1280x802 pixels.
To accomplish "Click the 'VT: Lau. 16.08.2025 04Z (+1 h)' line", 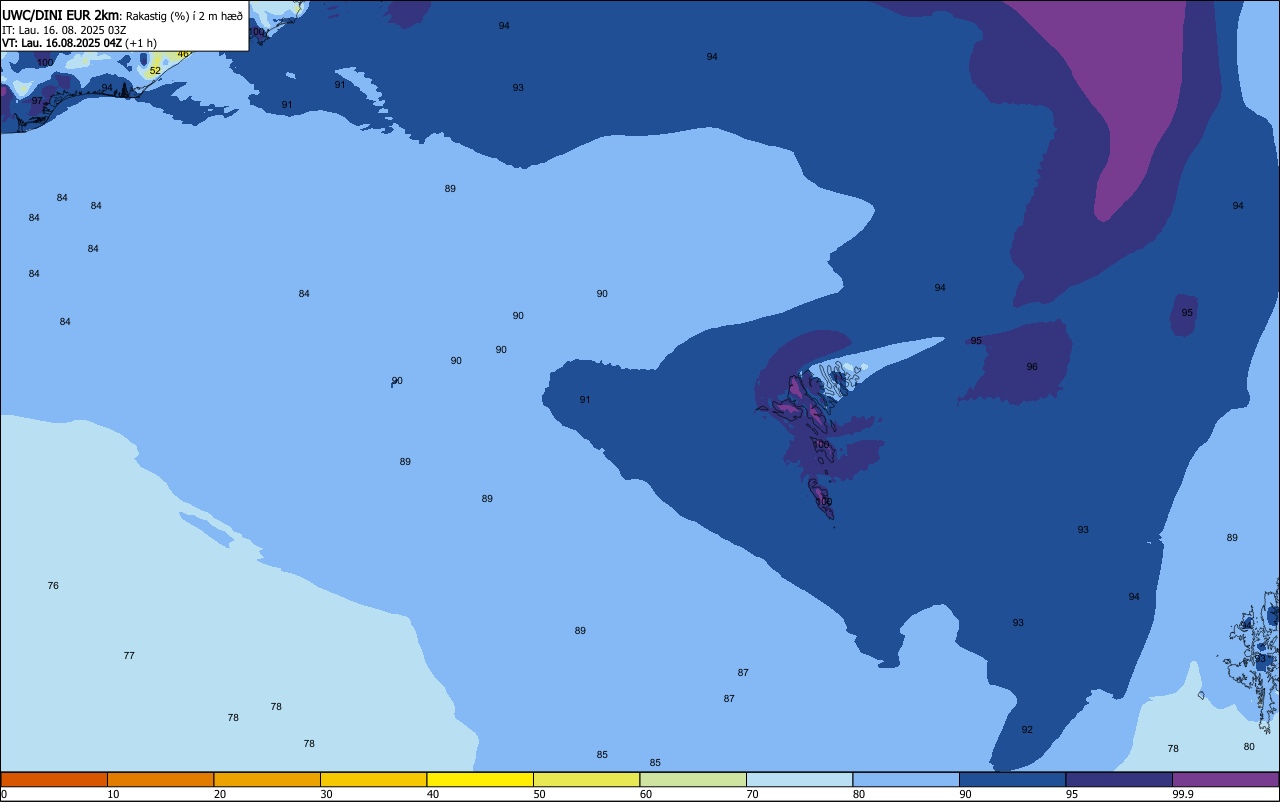I will tap(79, 43).
